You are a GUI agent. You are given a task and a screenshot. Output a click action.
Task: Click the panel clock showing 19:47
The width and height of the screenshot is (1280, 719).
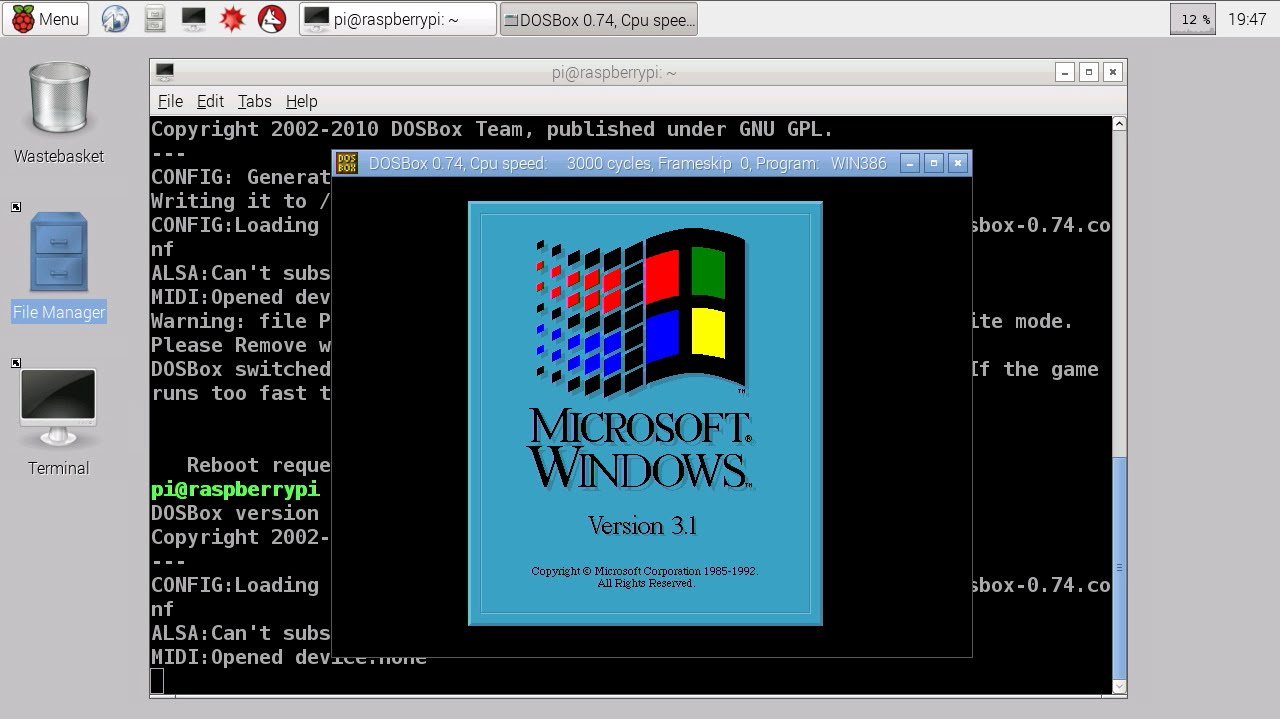(x=1247, y=19)
